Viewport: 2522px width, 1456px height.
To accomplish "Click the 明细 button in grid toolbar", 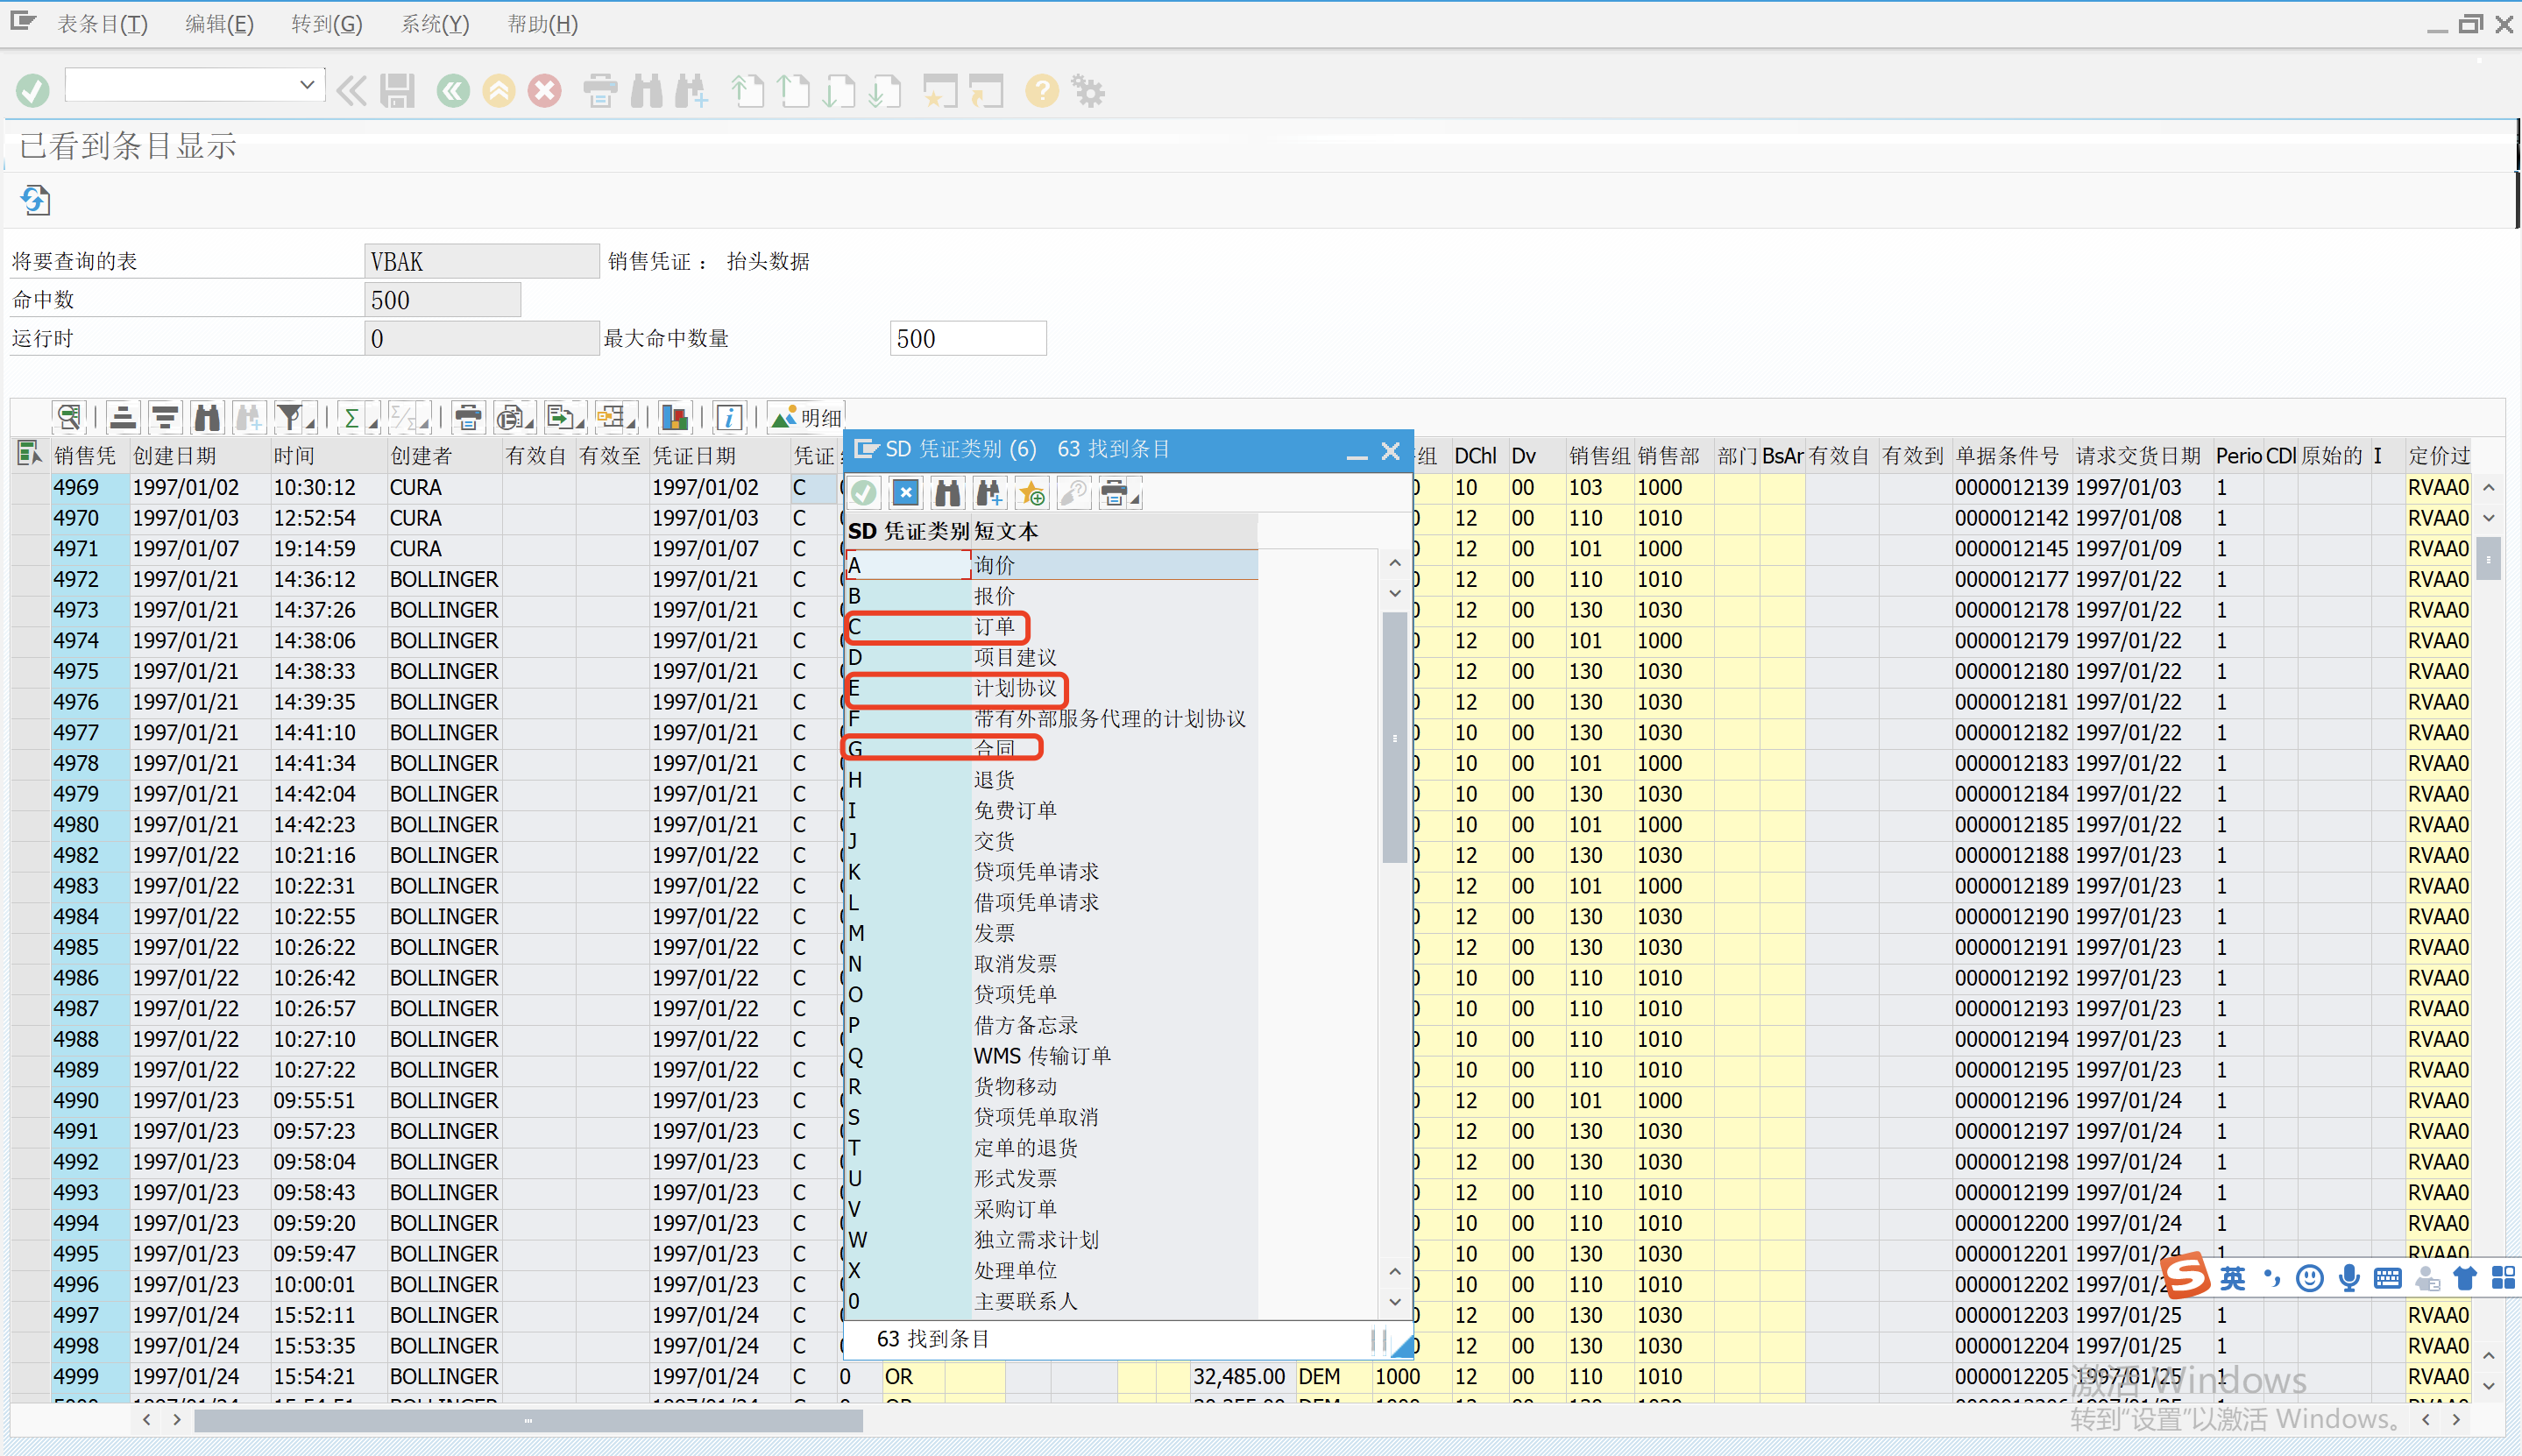I will coord(806,417).
